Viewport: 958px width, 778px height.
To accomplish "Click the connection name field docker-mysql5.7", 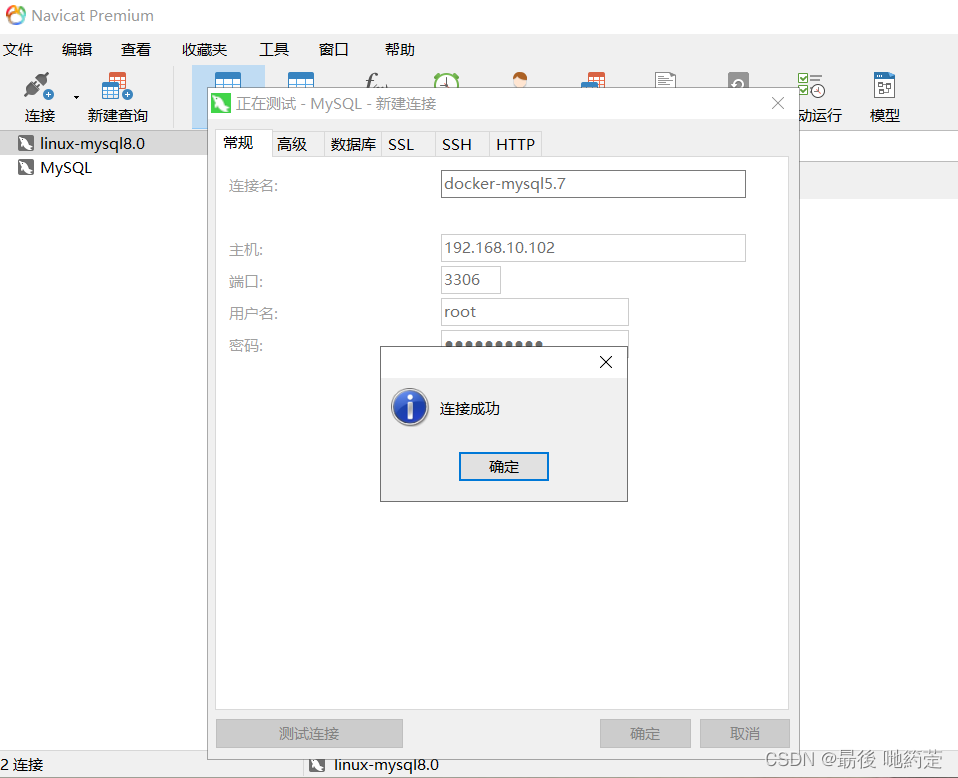I will 593,184.
